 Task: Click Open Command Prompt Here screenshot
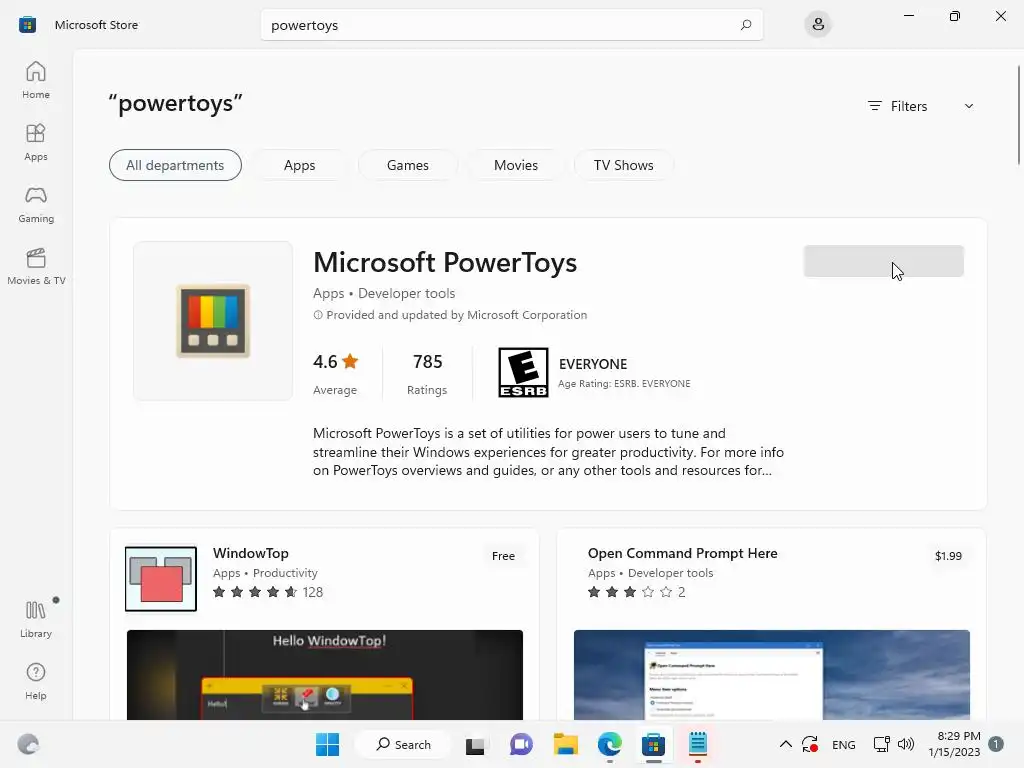click(x=771, y=675)
